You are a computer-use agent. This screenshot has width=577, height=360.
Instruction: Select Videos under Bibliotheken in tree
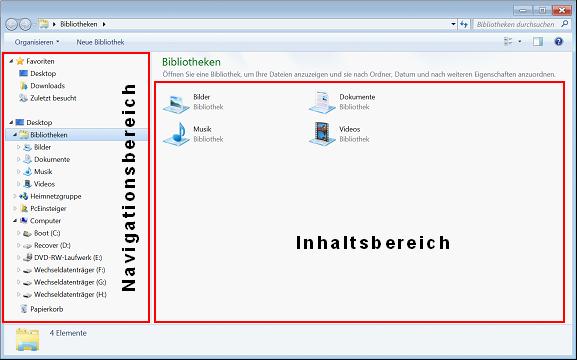[44, 184]
